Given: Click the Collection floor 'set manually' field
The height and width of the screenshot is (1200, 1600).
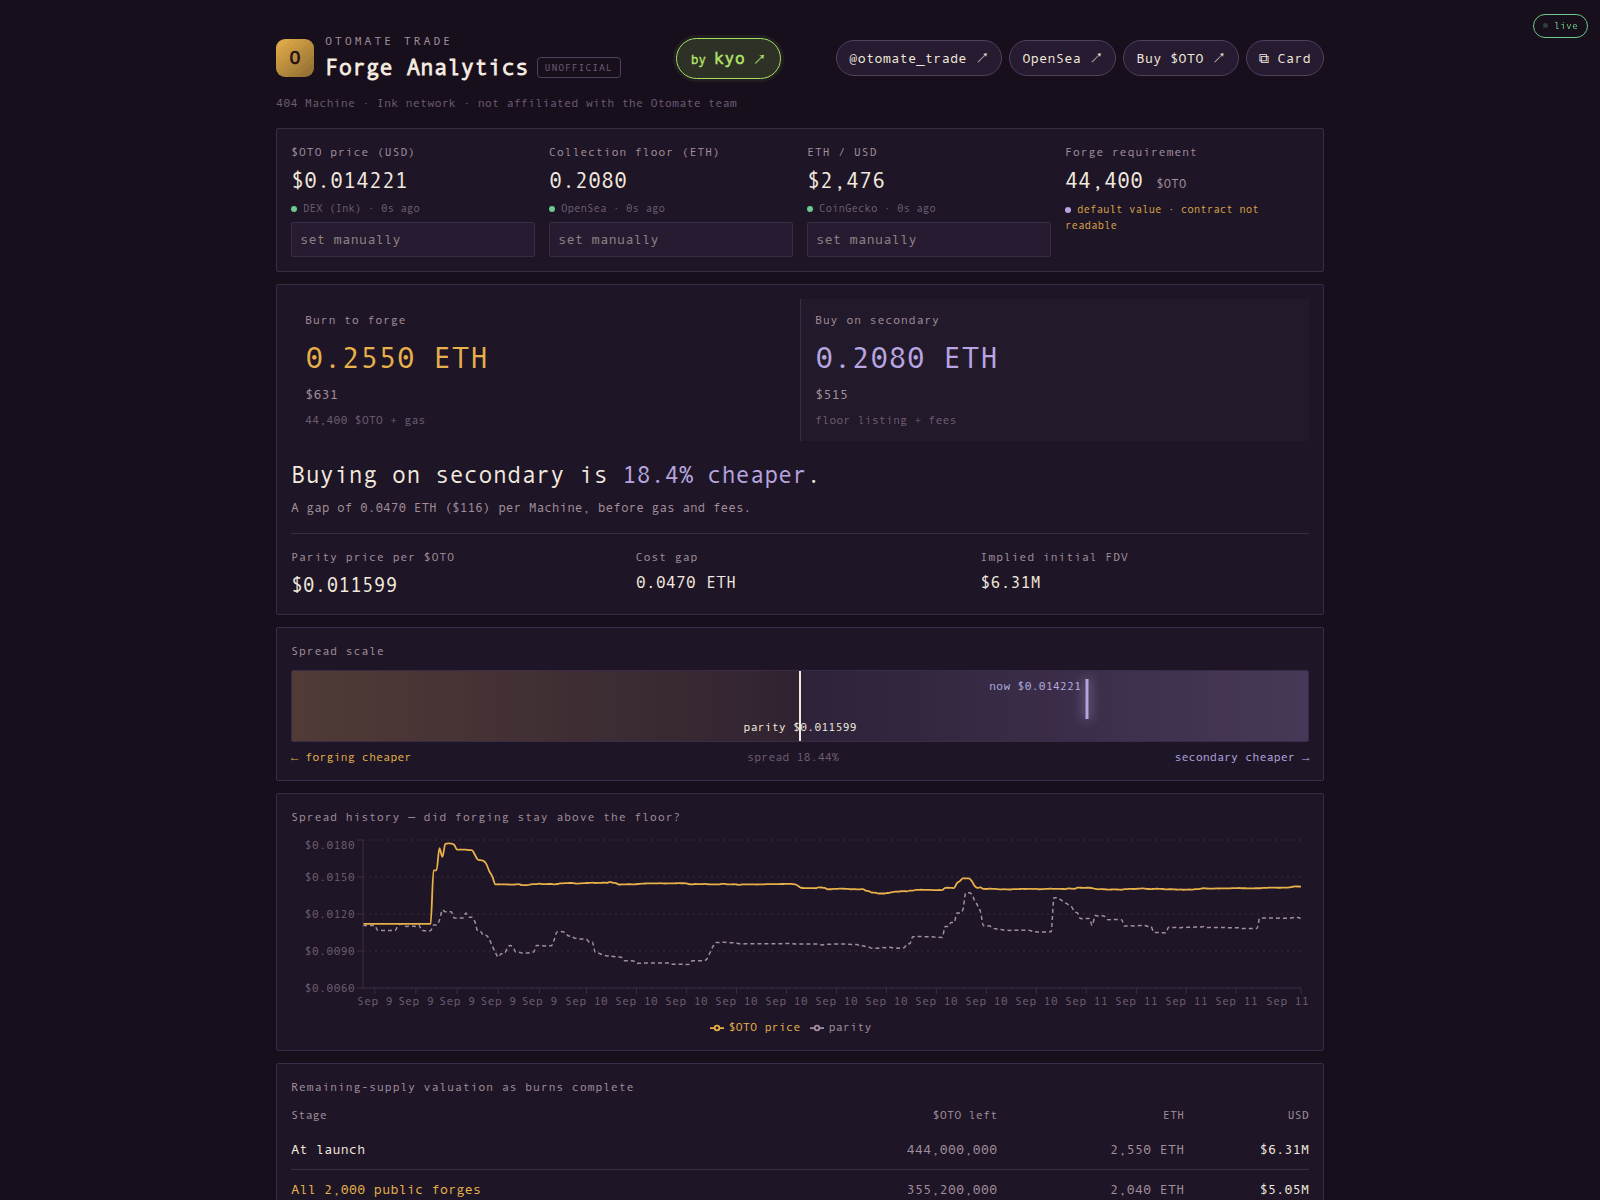Looking at the screenshot, I should (x=670, y=240).
